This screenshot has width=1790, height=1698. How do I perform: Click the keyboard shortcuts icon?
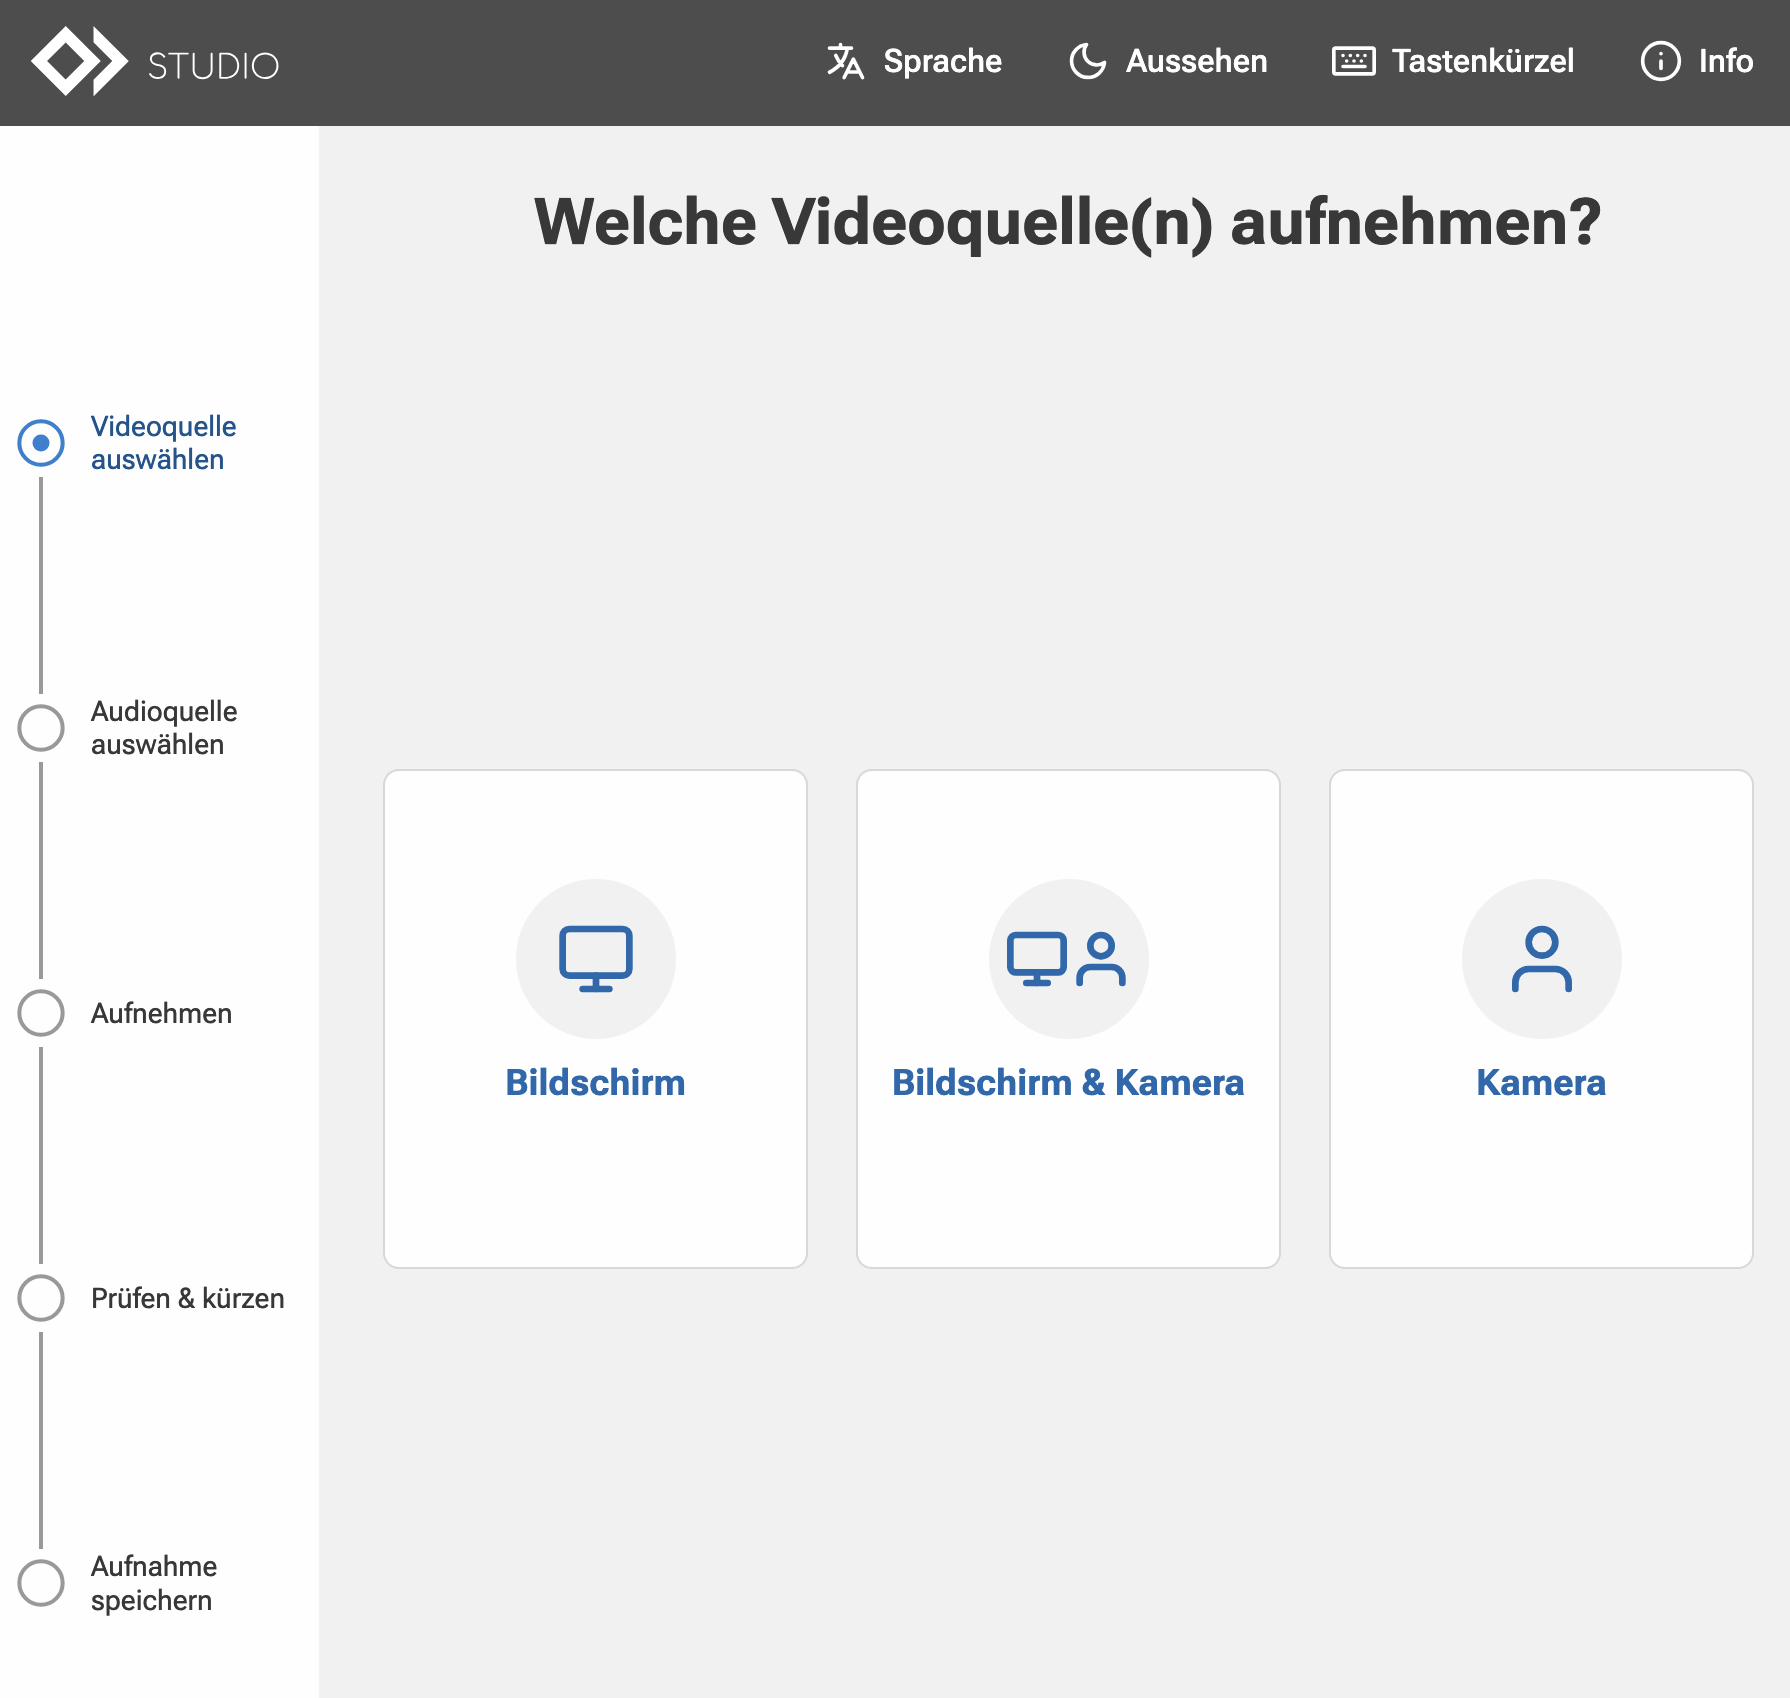[1353, 61]
